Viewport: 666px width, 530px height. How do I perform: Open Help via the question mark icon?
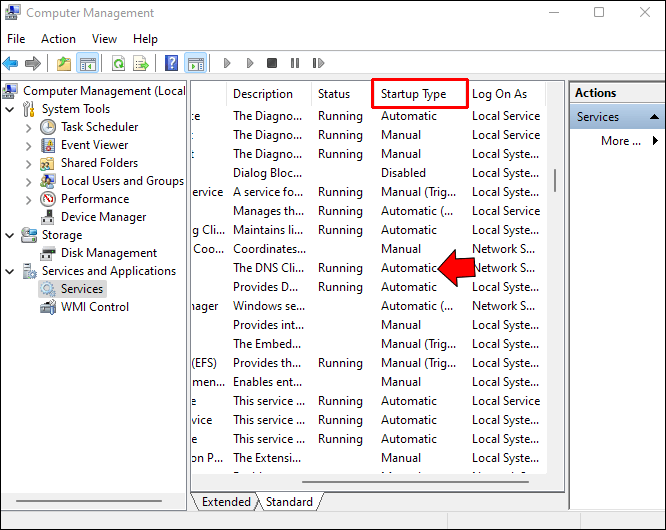tap(171, 64)
